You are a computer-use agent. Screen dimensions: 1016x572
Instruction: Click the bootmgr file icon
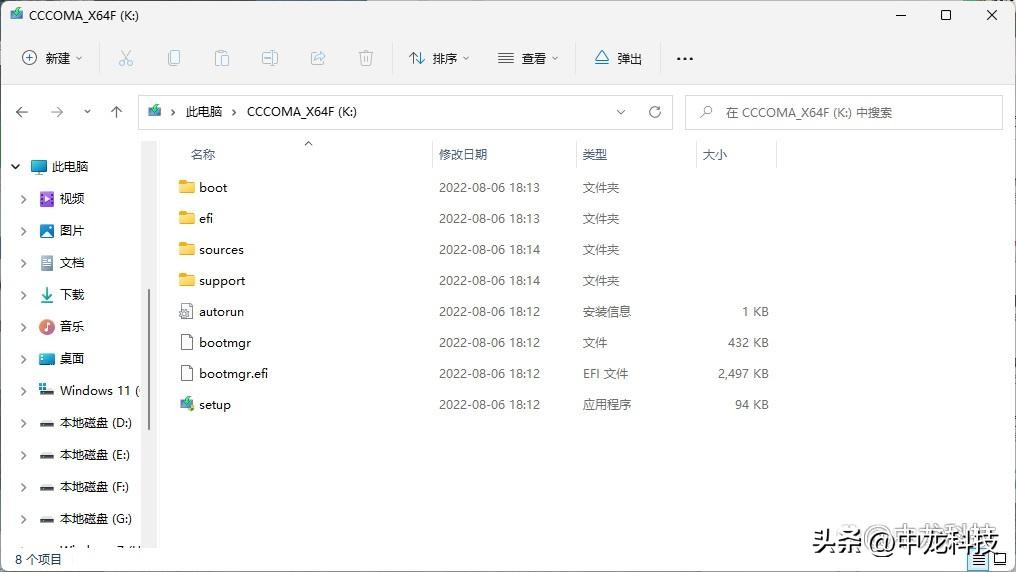187,342
